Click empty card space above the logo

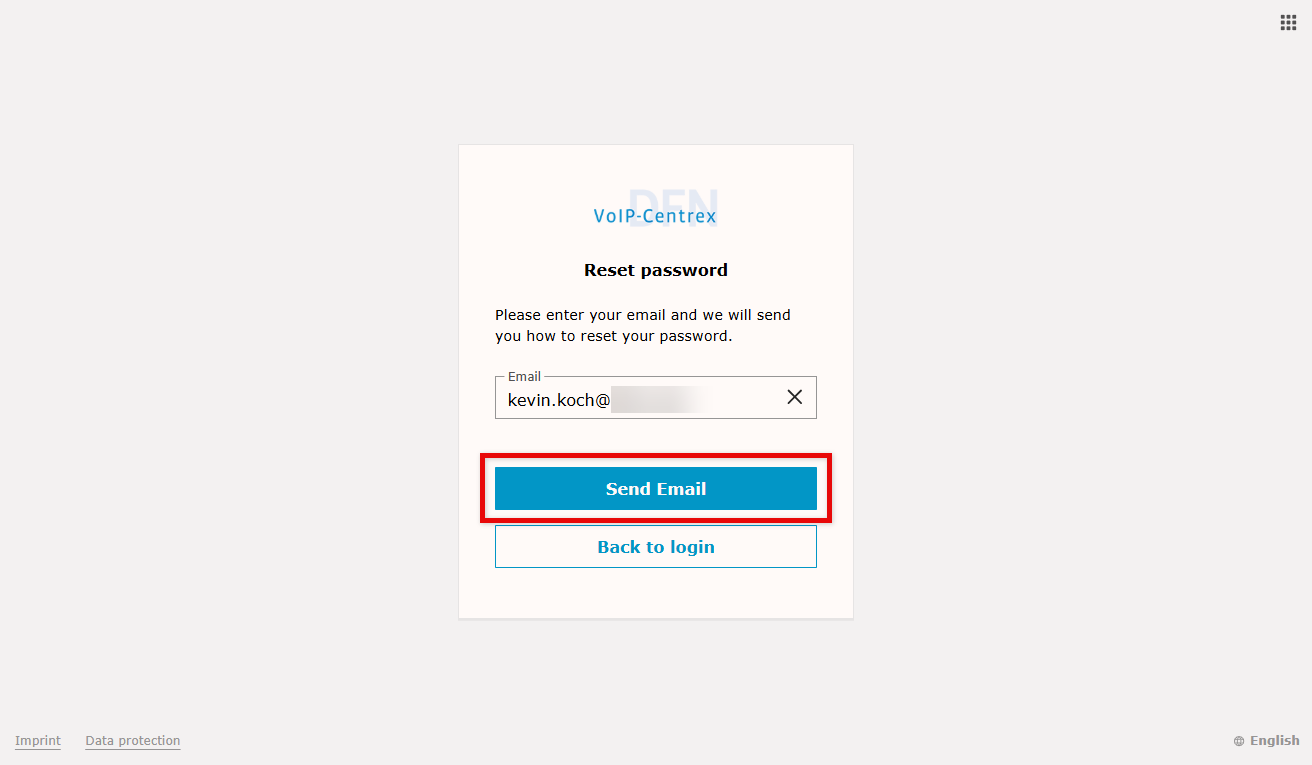(x=656, y=163)
